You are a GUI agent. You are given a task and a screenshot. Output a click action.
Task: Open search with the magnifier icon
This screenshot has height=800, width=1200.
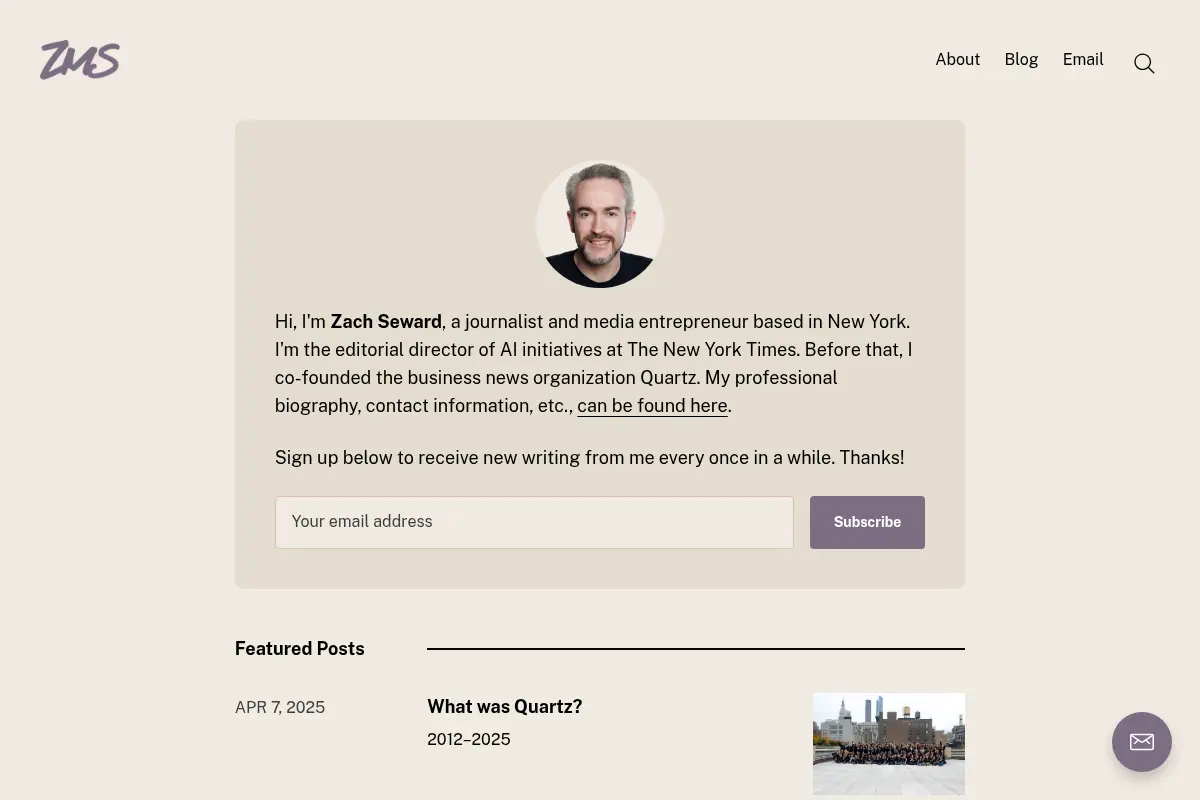click(1144, 64)
